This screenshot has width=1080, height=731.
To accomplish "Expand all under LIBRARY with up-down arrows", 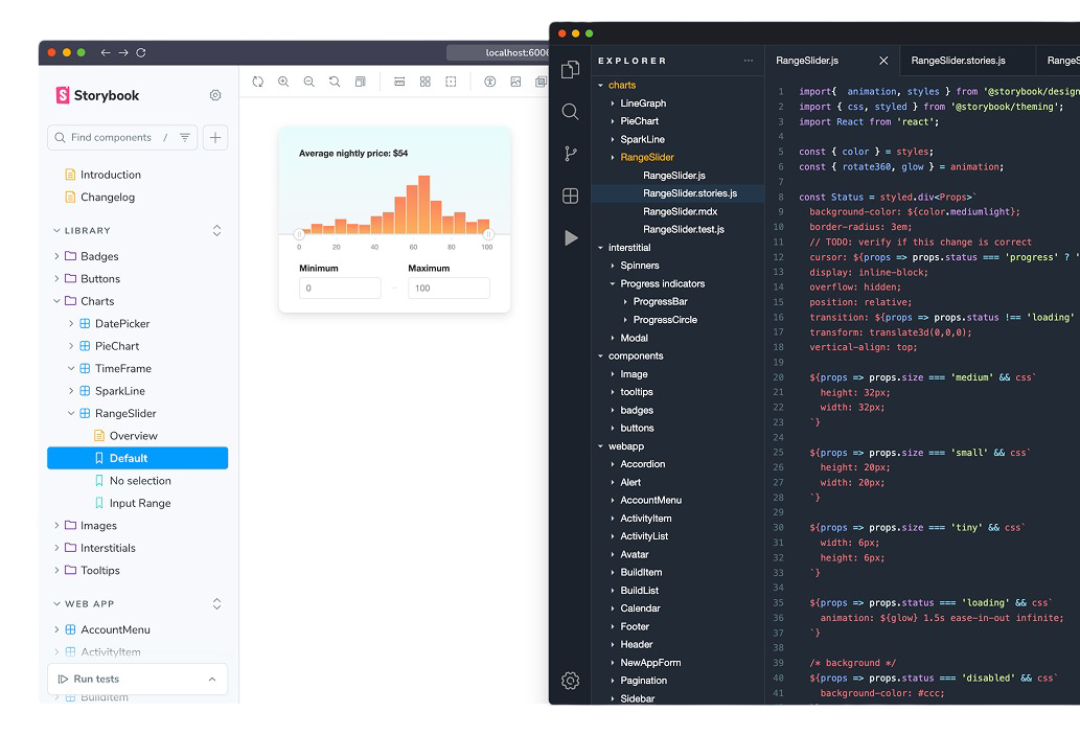I will click(216, 230).
